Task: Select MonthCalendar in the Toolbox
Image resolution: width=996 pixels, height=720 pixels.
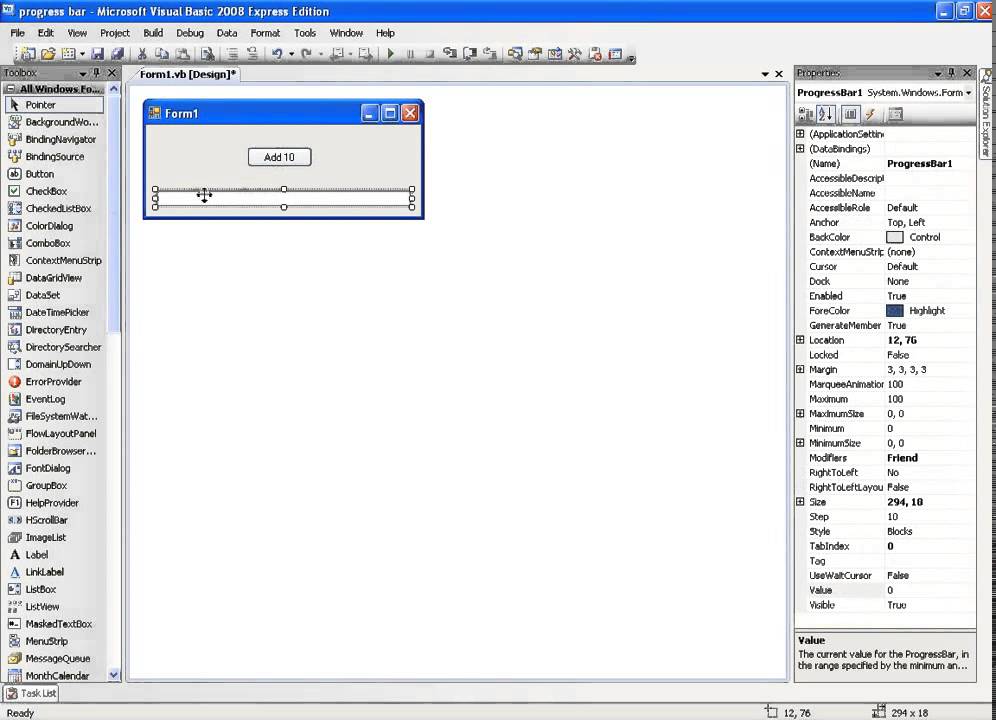Action: [x=55, y=676]
